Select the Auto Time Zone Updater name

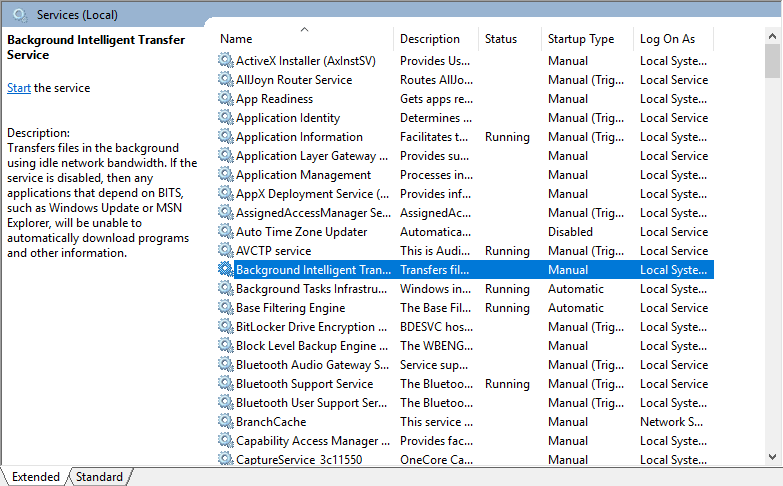tap(301, 232)
